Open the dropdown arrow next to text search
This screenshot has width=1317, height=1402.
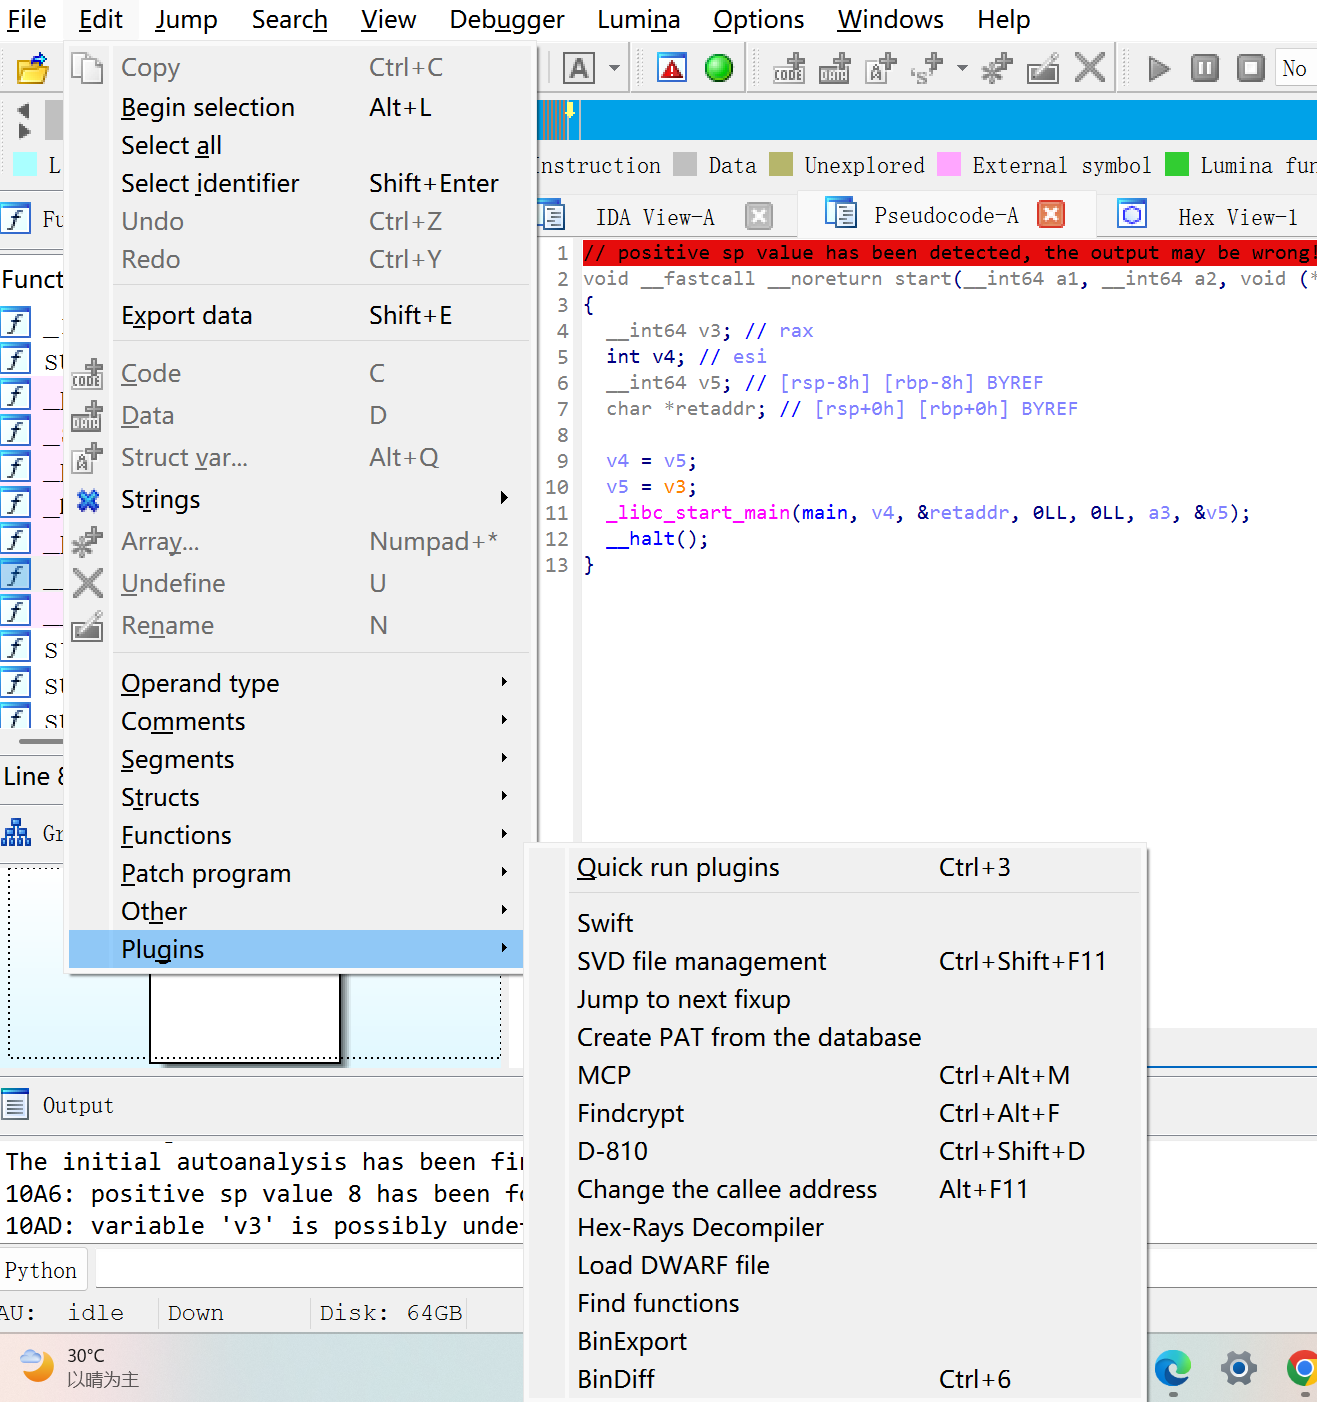tap(614, 68)
